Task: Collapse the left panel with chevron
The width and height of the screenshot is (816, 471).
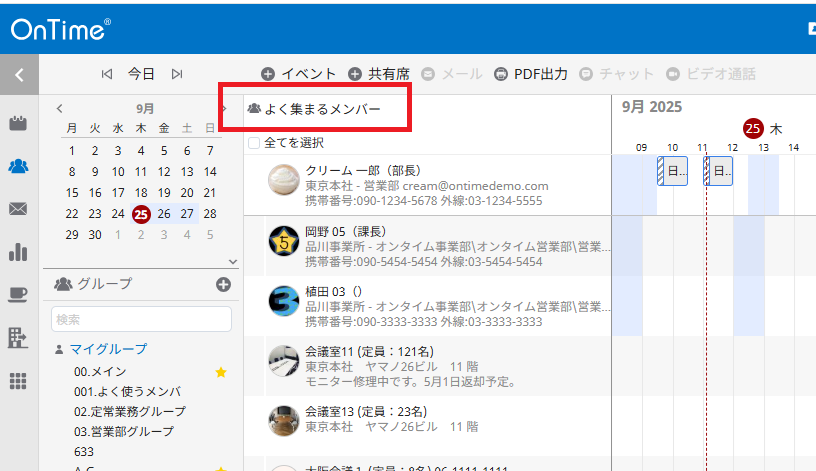Action: pyautogui.click(x=19, y=74)
